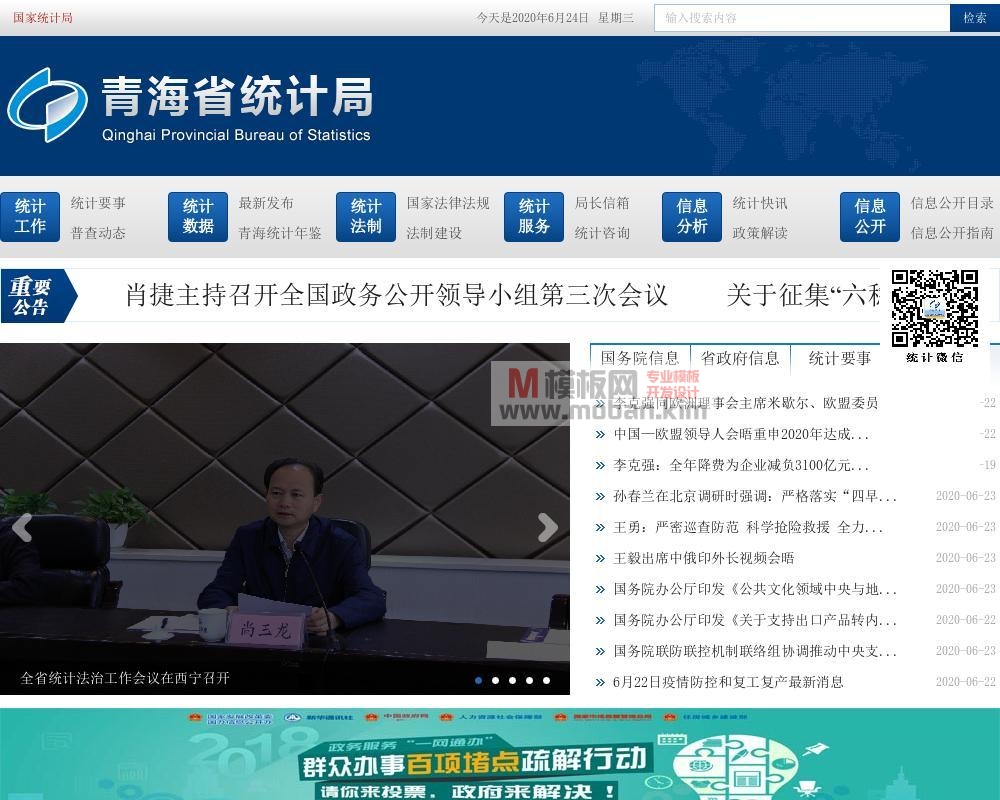Open the 统计服务 menu block

pos(534,216)
